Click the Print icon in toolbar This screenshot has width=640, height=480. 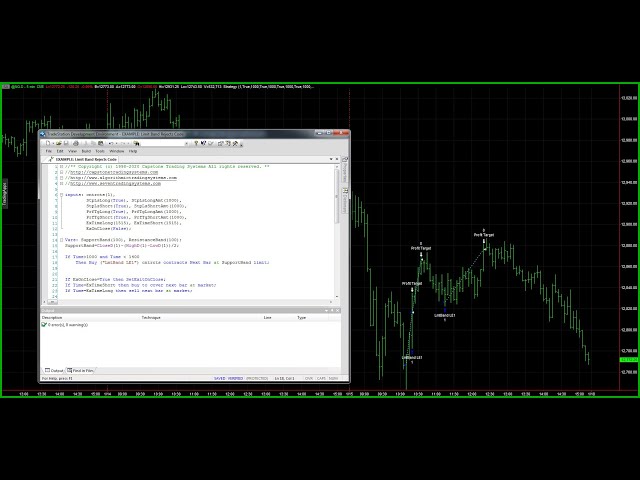(x=76, y=143)
